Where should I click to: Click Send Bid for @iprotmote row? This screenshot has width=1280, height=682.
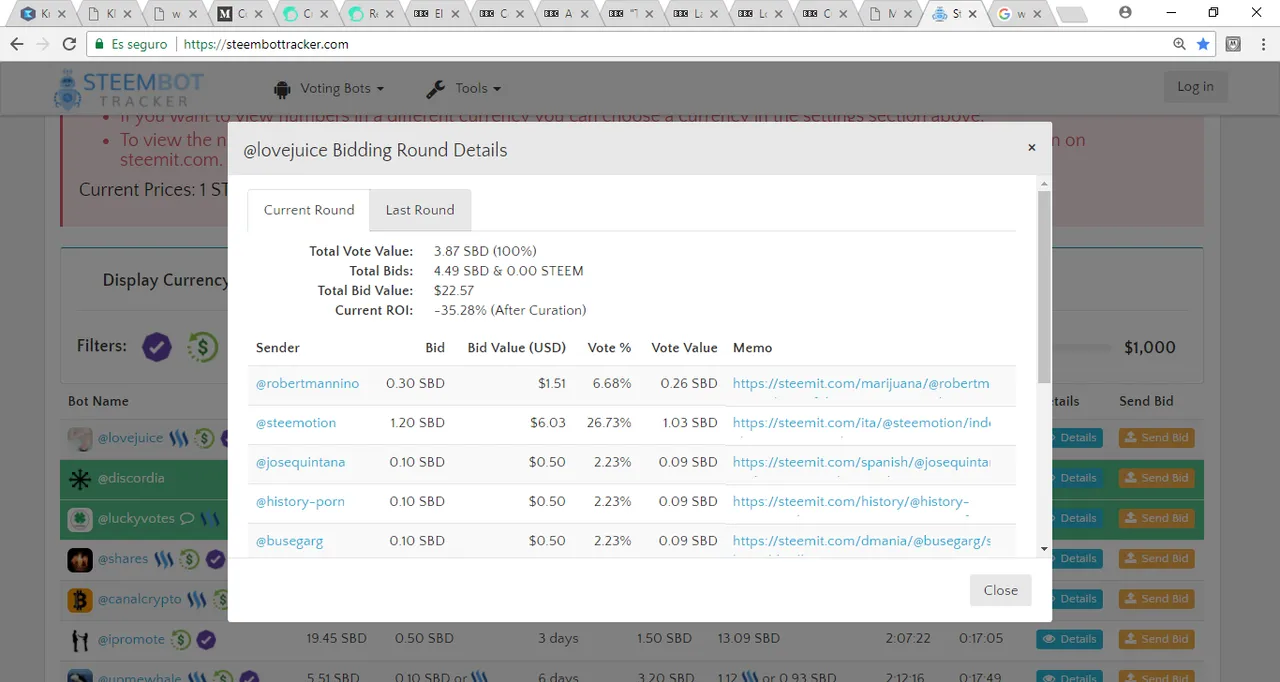[1156, 639]
